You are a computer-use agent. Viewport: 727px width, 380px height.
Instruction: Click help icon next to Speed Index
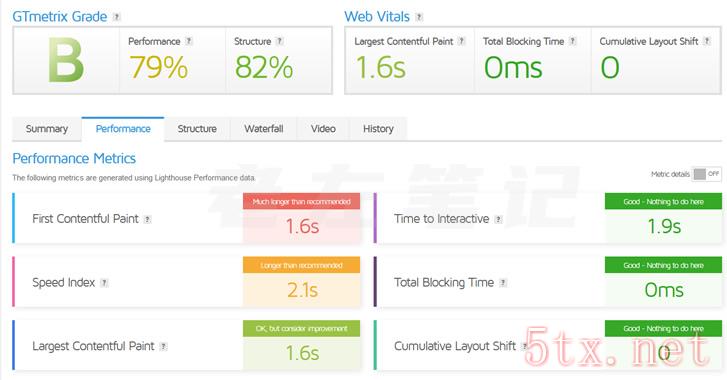[104, 283]
